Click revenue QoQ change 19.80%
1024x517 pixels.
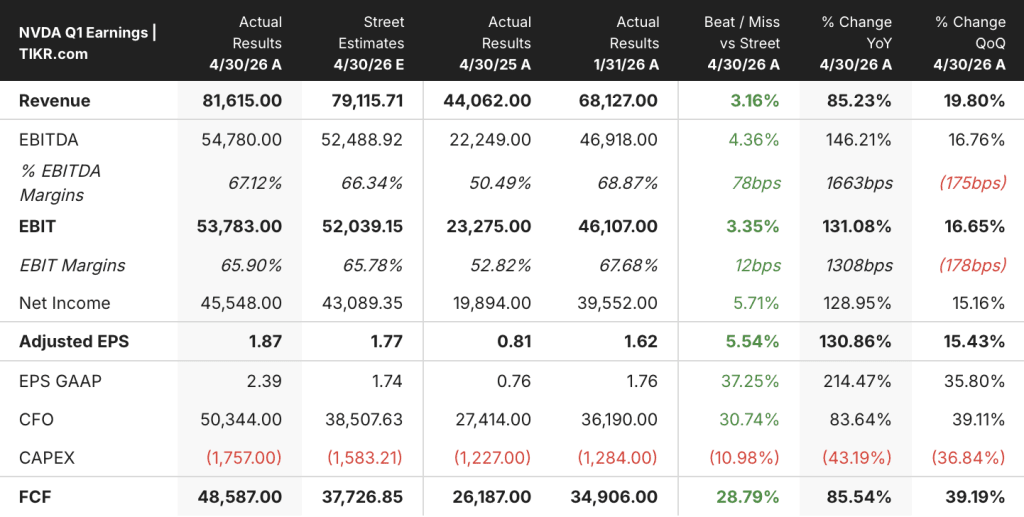click(976, 101)
